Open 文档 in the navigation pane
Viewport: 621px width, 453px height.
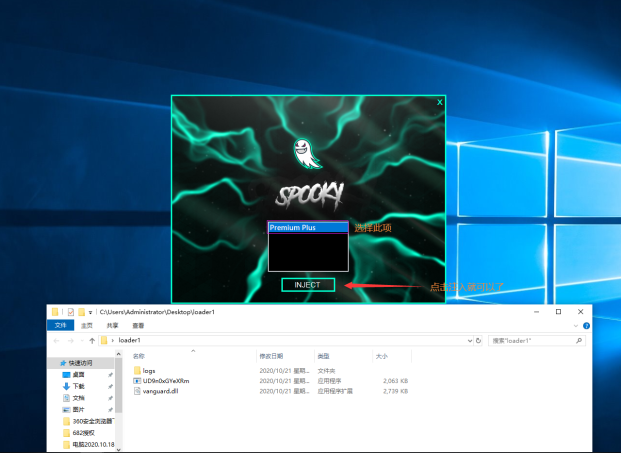[x=78, y=398]
